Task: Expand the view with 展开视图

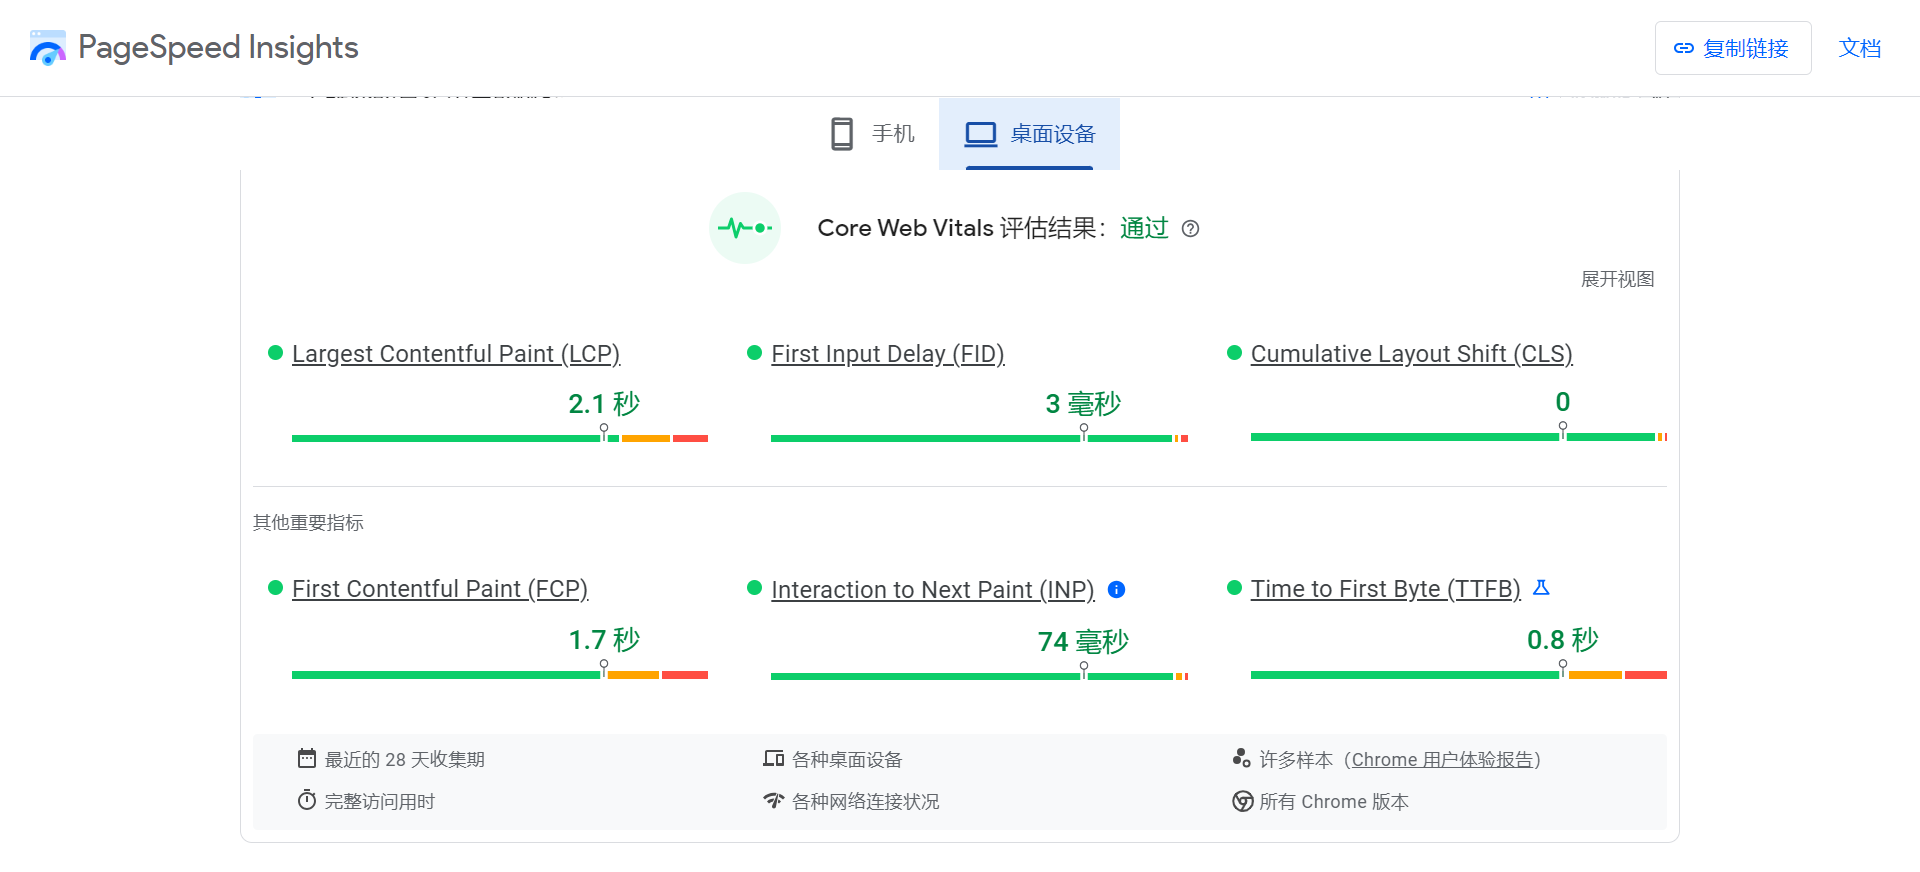Action: pyautogui.click(x=1617, y=279)
